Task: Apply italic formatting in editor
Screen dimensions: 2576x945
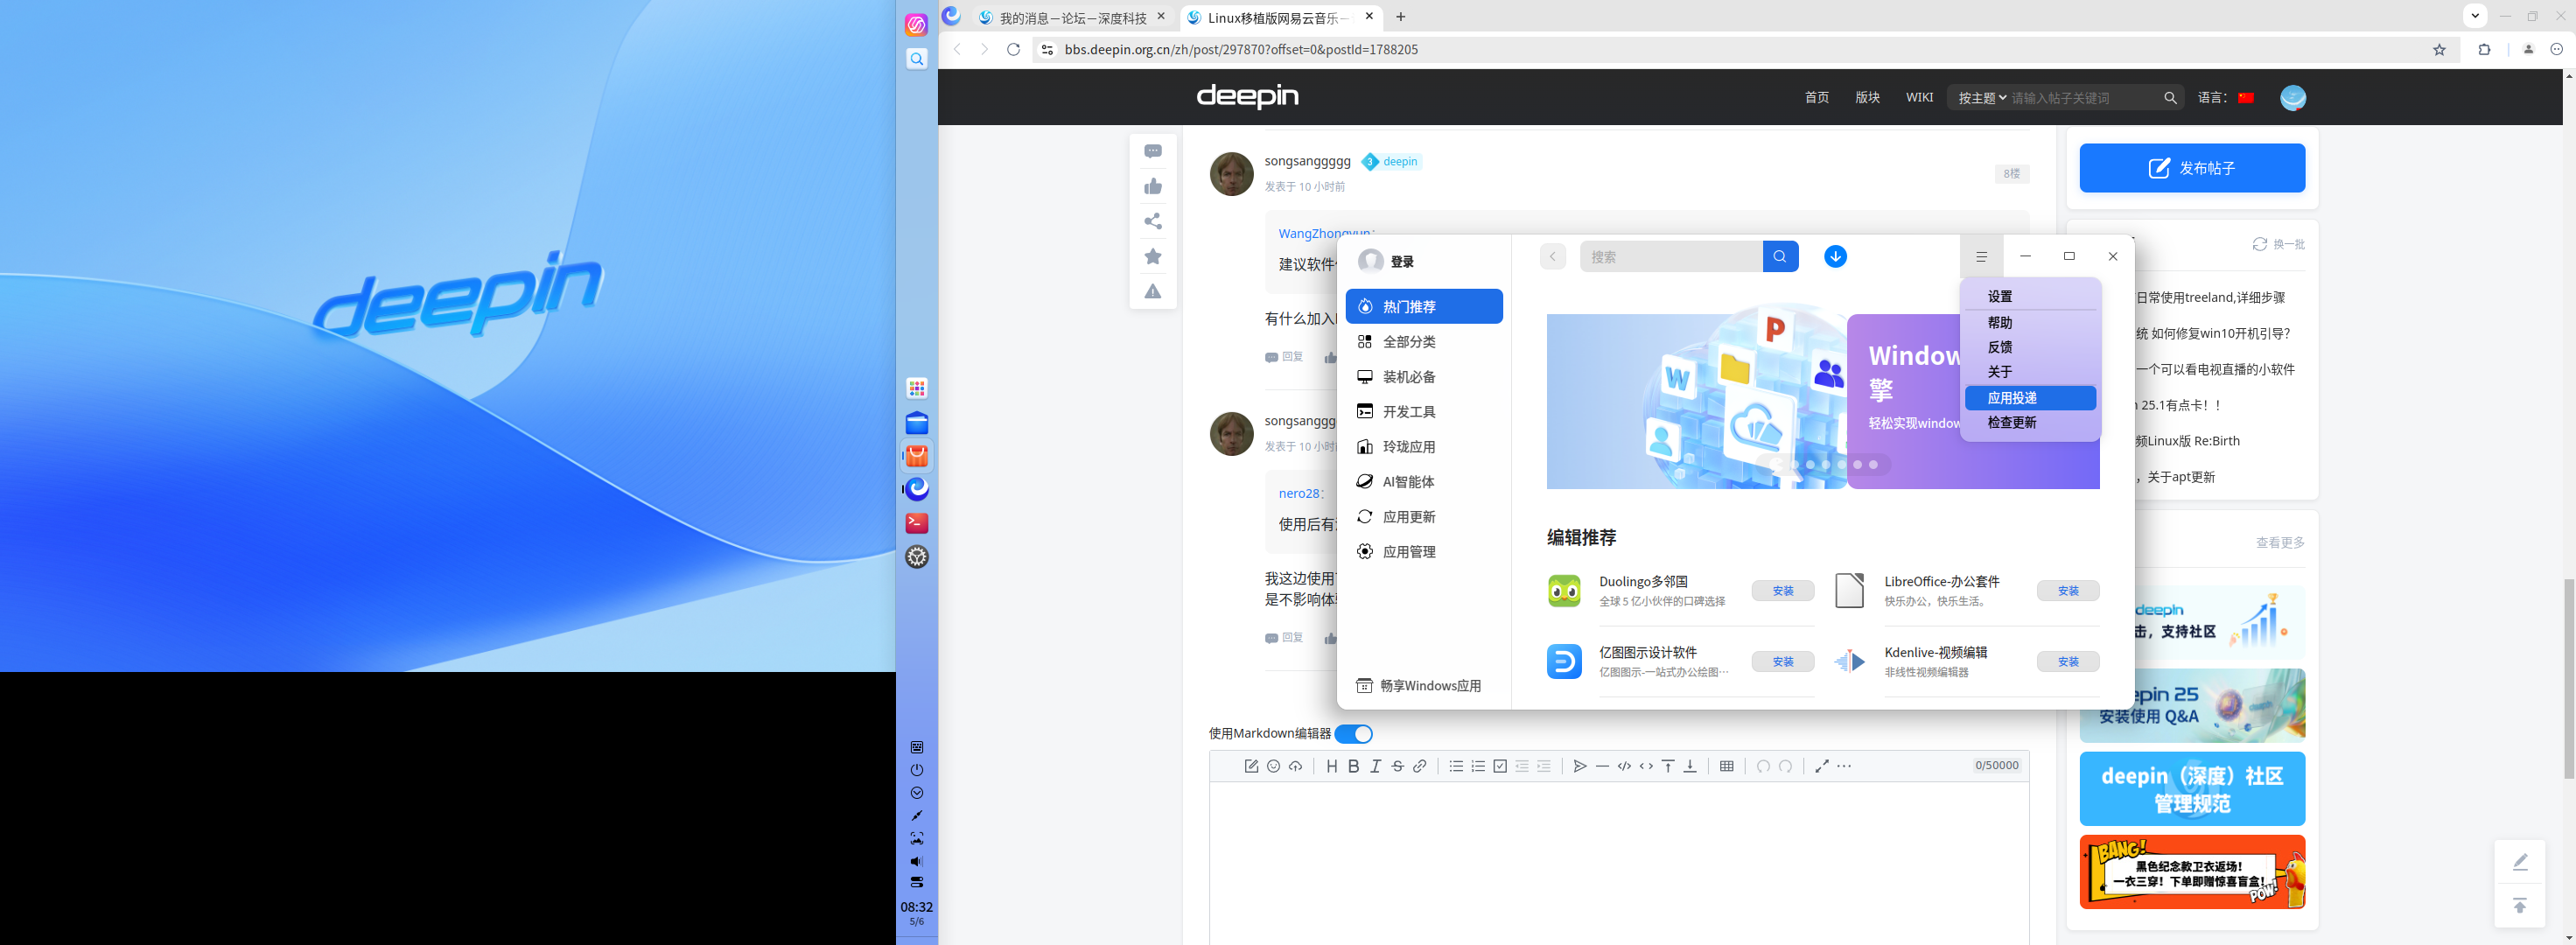Action: tap(1375, 766)
